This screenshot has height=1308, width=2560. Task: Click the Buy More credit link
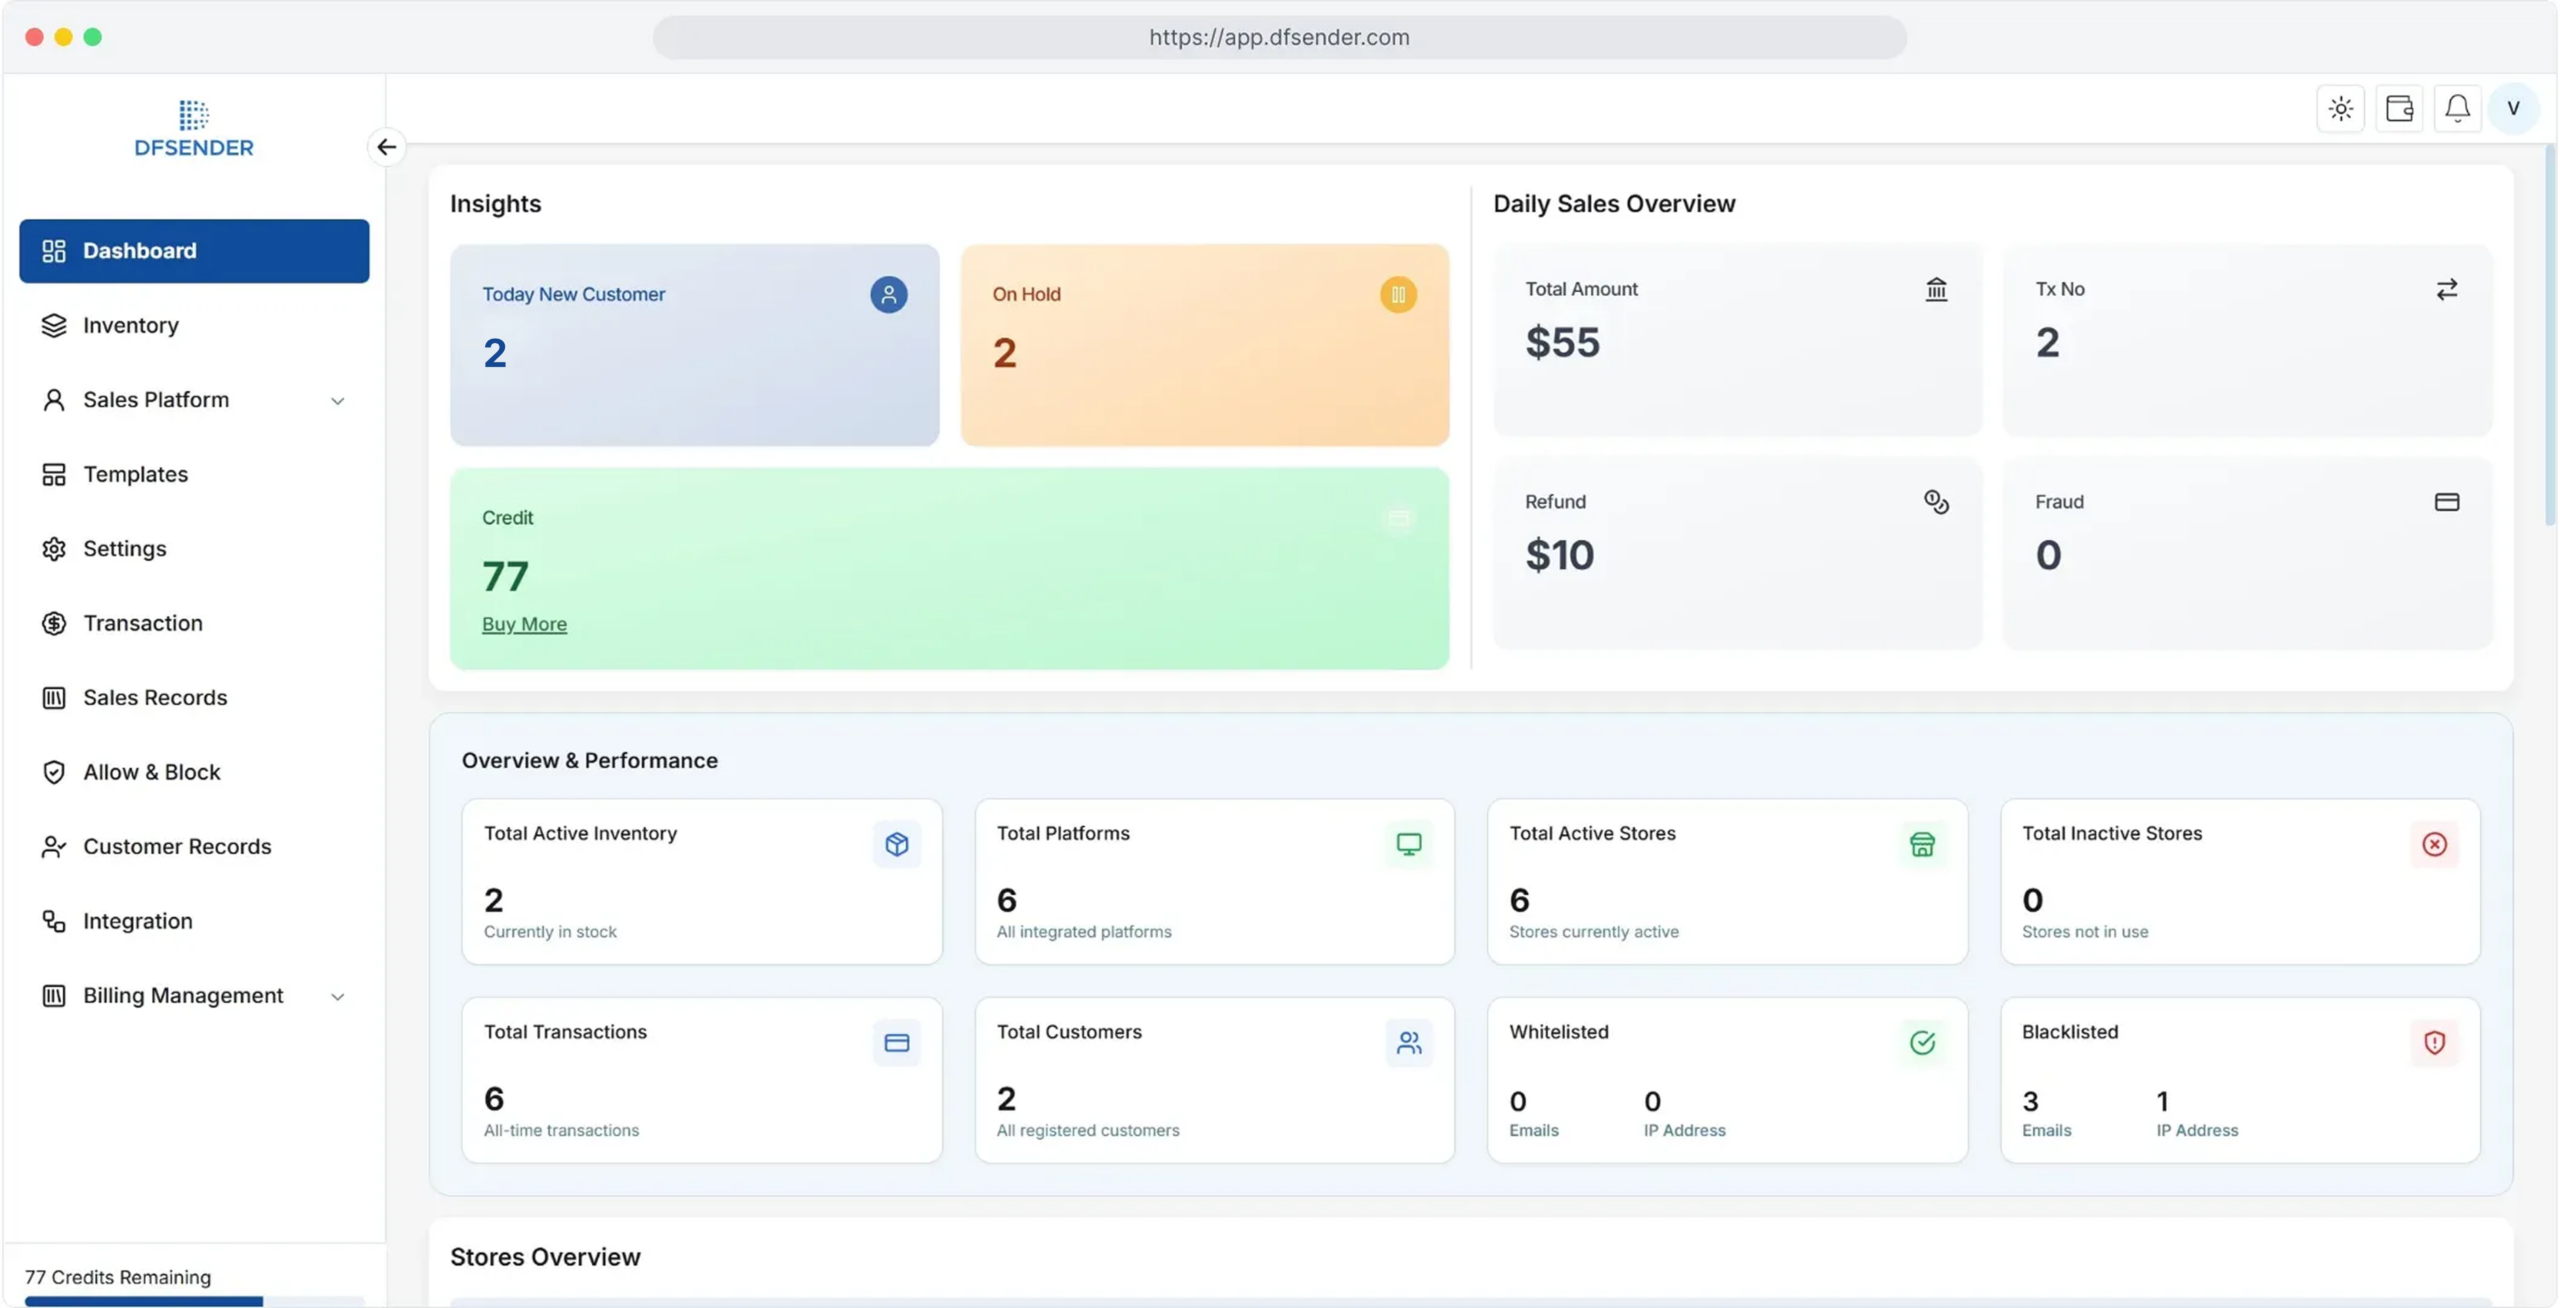point(524,624)
